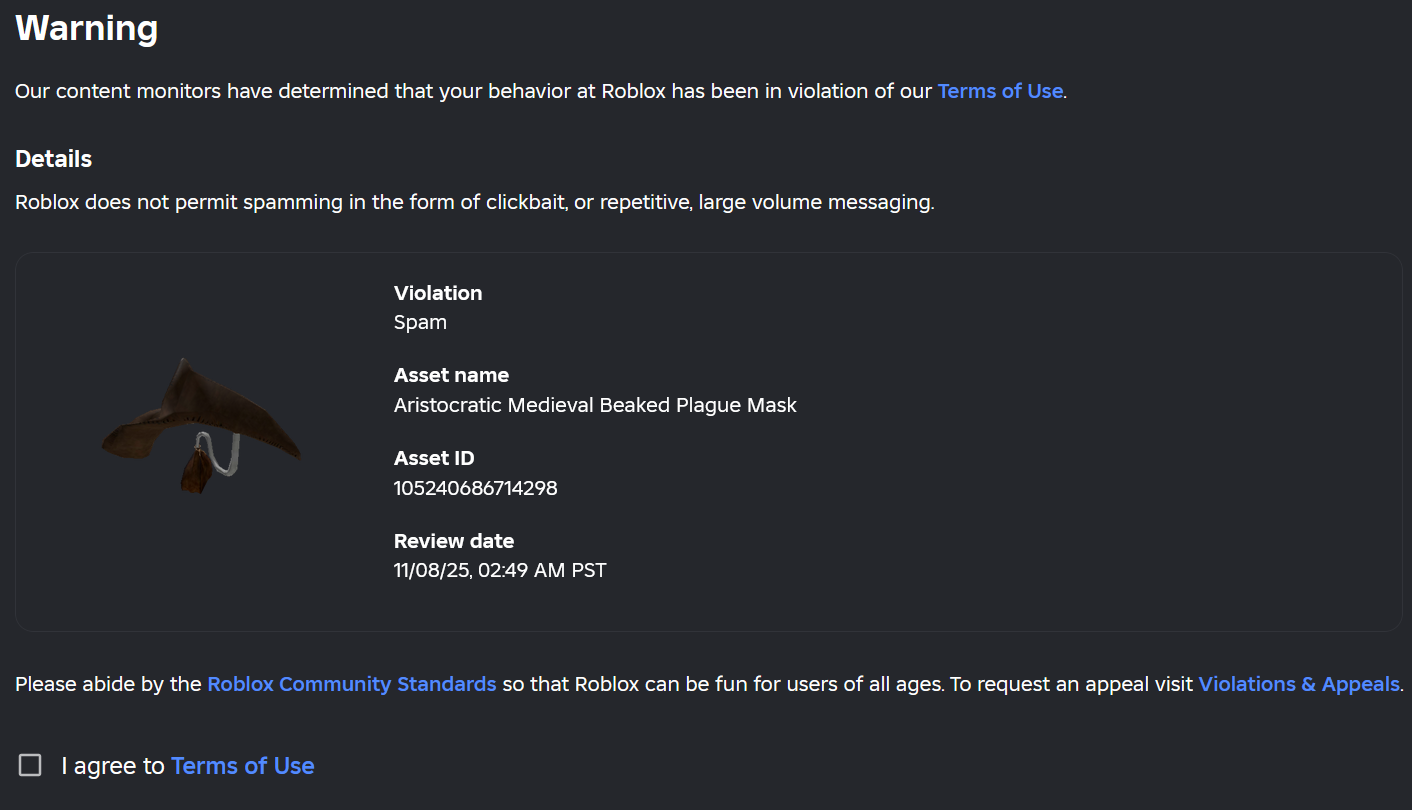Check the agree to Terms checkbox
The width and height of the screenshot is (1412, 810).
(x=30, y=766)
